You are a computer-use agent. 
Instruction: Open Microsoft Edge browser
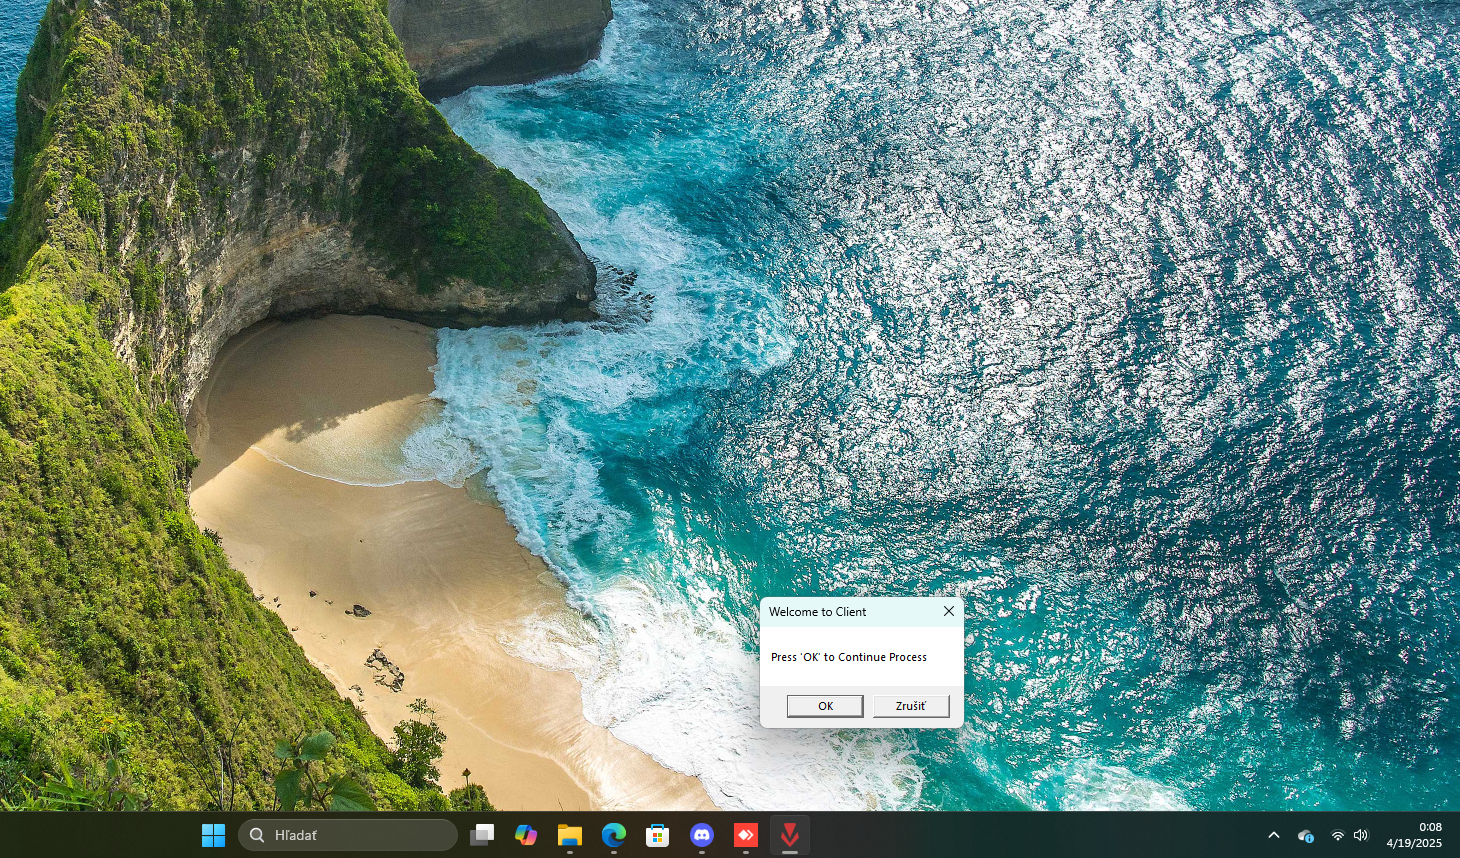point(614,835)
